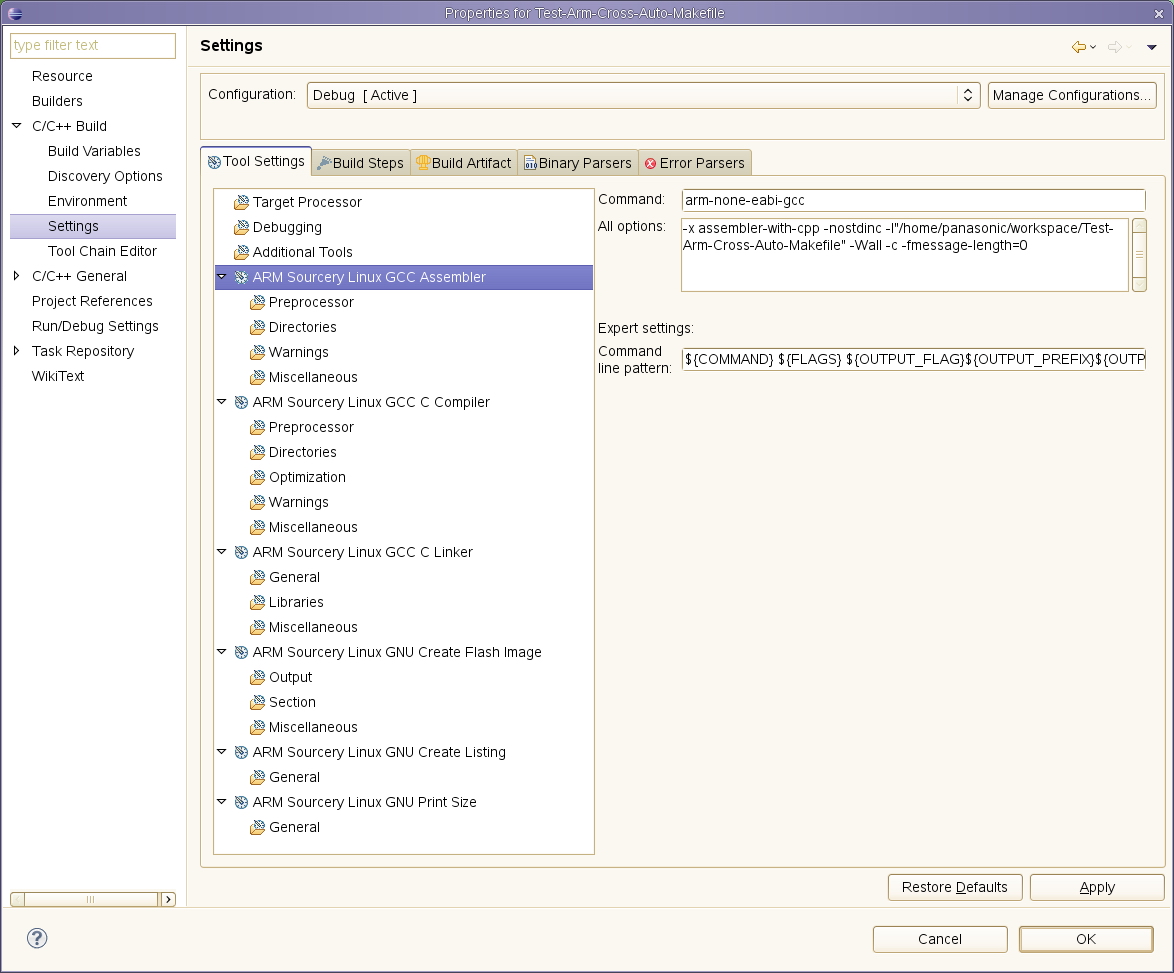
Task: Click the Command line pattern field
Action: point(913,359)
